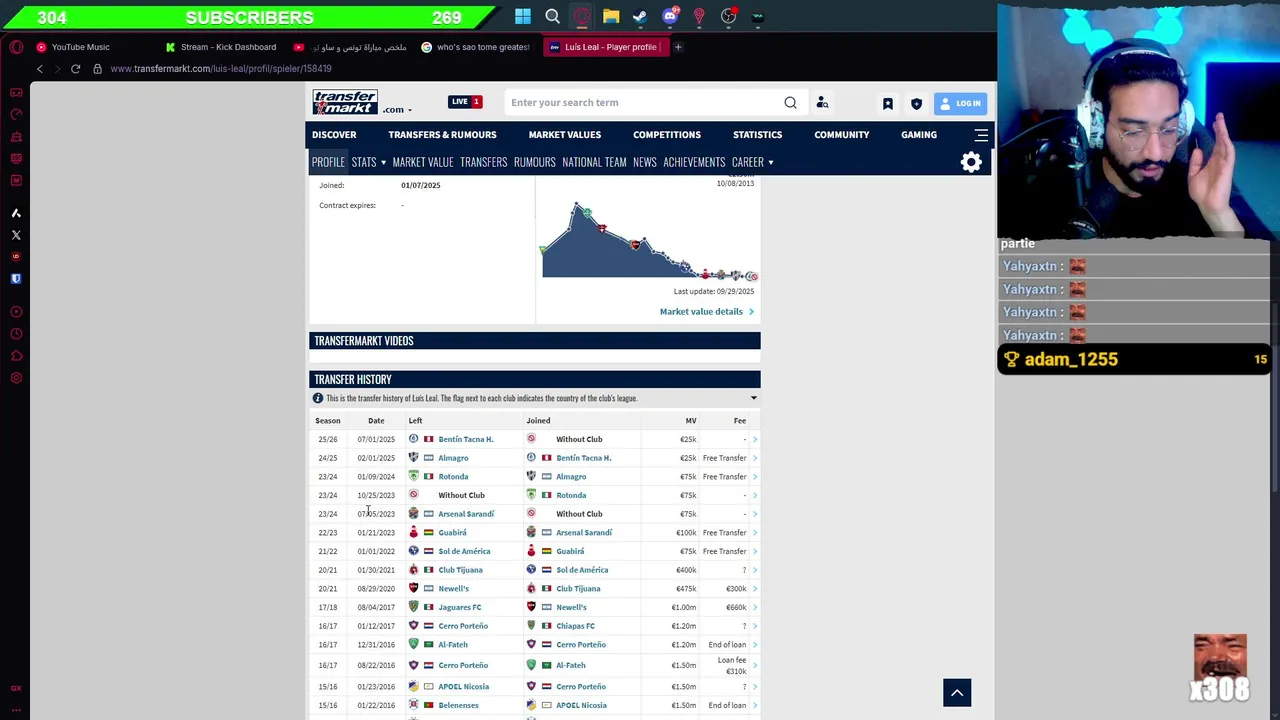Launch Steam from the taskbar
Viewport: 1280px width, 720px height.
click(640, 16)
